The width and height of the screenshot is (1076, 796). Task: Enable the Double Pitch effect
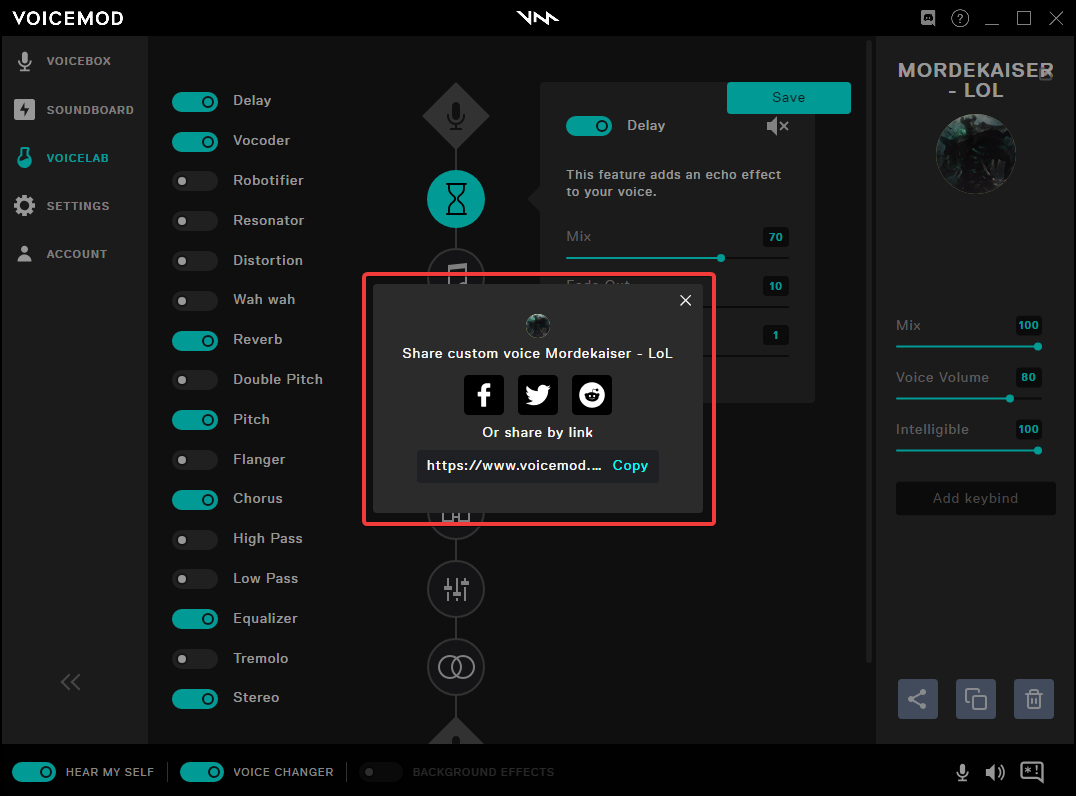195,380
